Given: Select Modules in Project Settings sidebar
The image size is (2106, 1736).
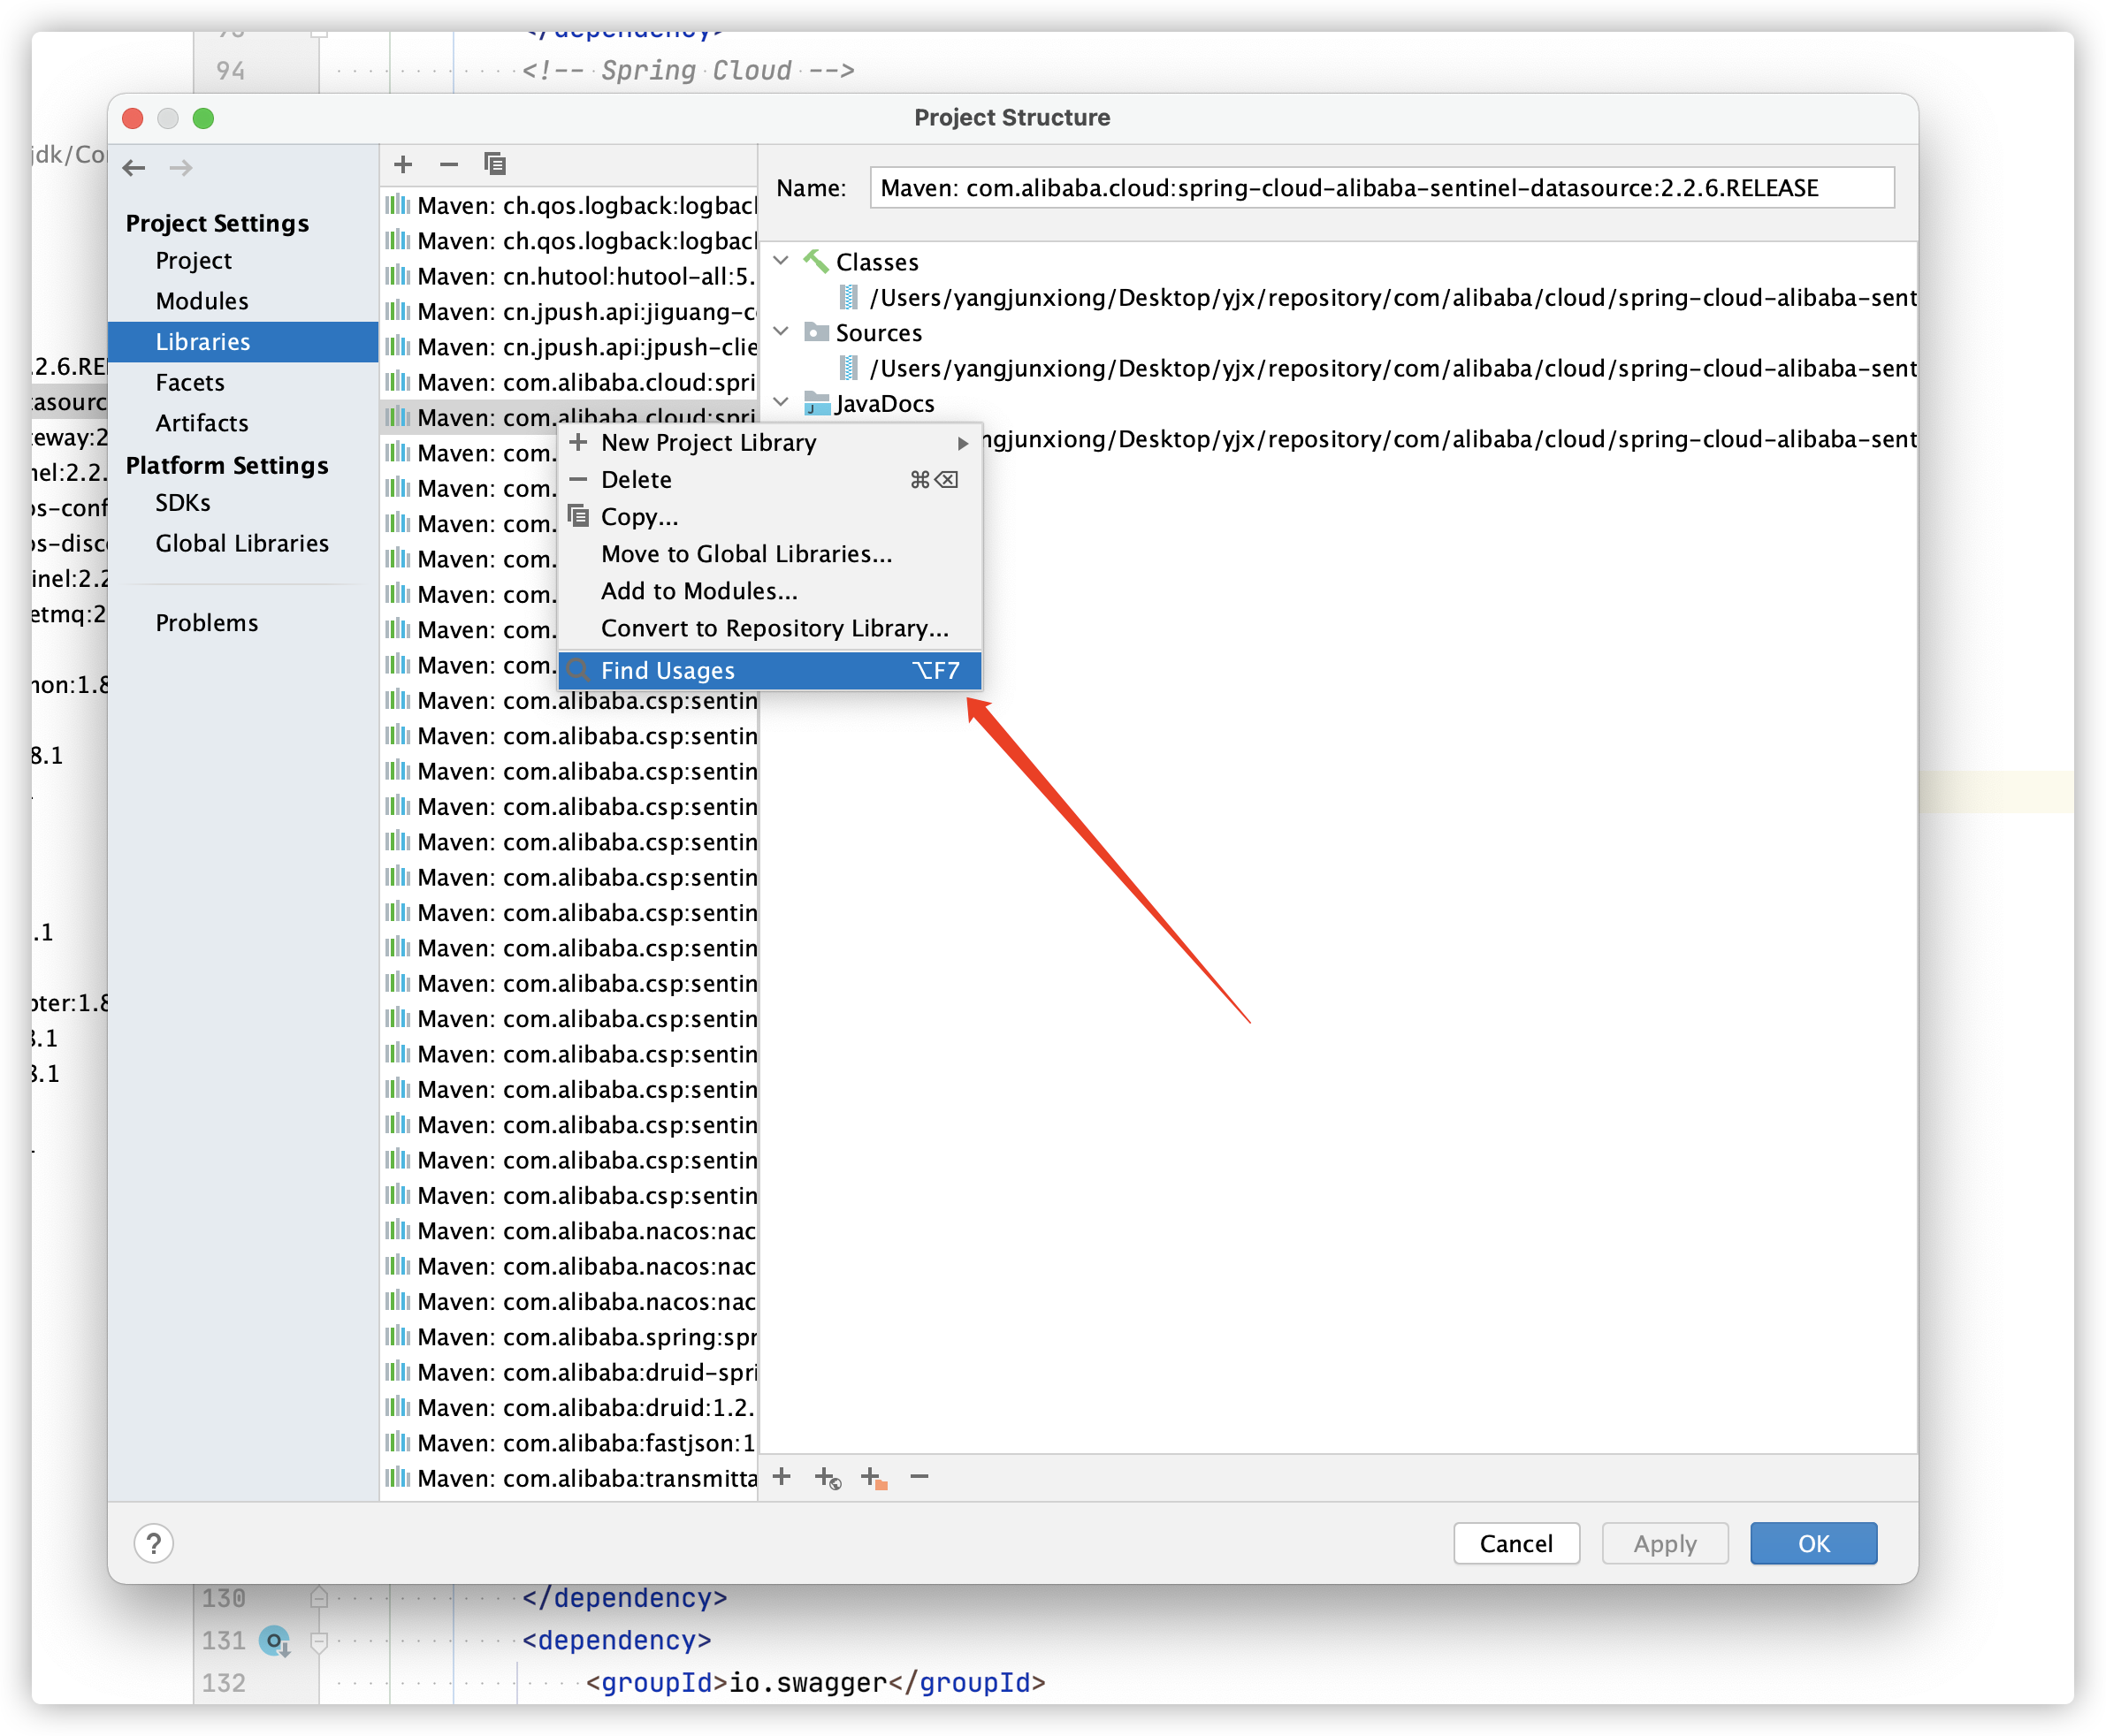Looking at the screenshot, I should pyautogui.click(x=202, y=301).
